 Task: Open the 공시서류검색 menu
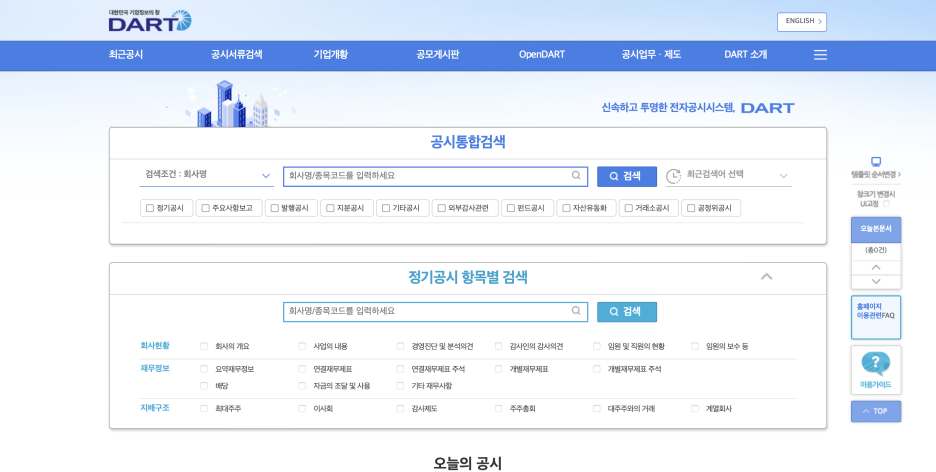pos(236,54)
